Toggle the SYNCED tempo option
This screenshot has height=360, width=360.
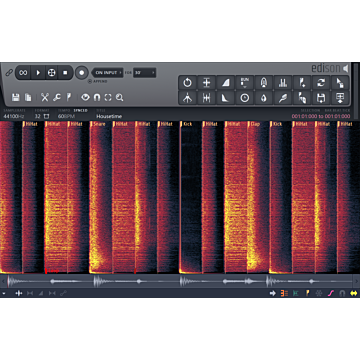click(80, 110)
